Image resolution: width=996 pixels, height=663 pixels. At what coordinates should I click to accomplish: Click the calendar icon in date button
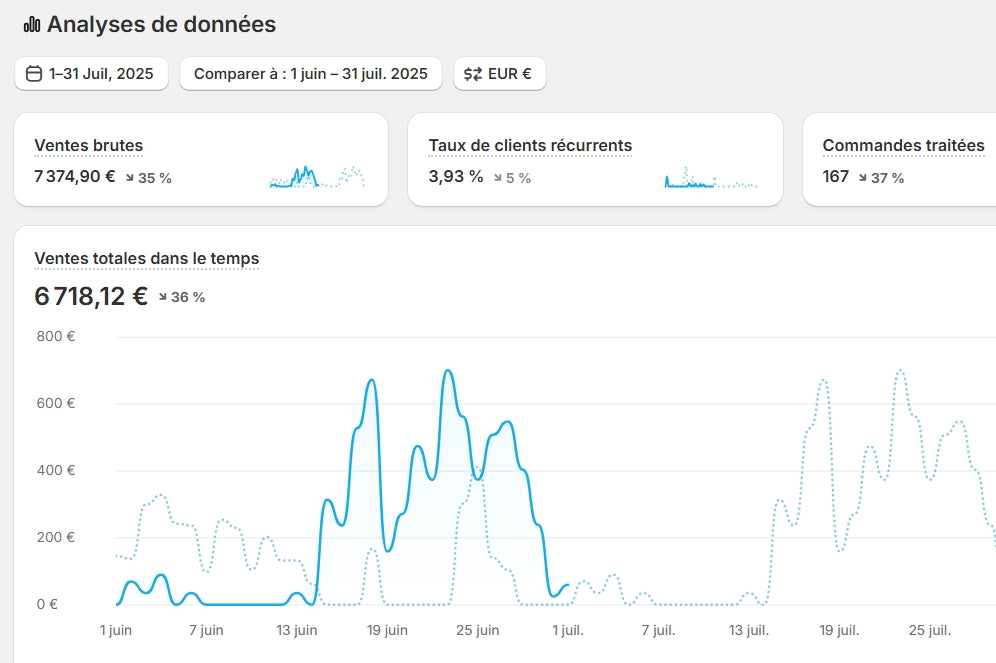(x=34, y=74)
